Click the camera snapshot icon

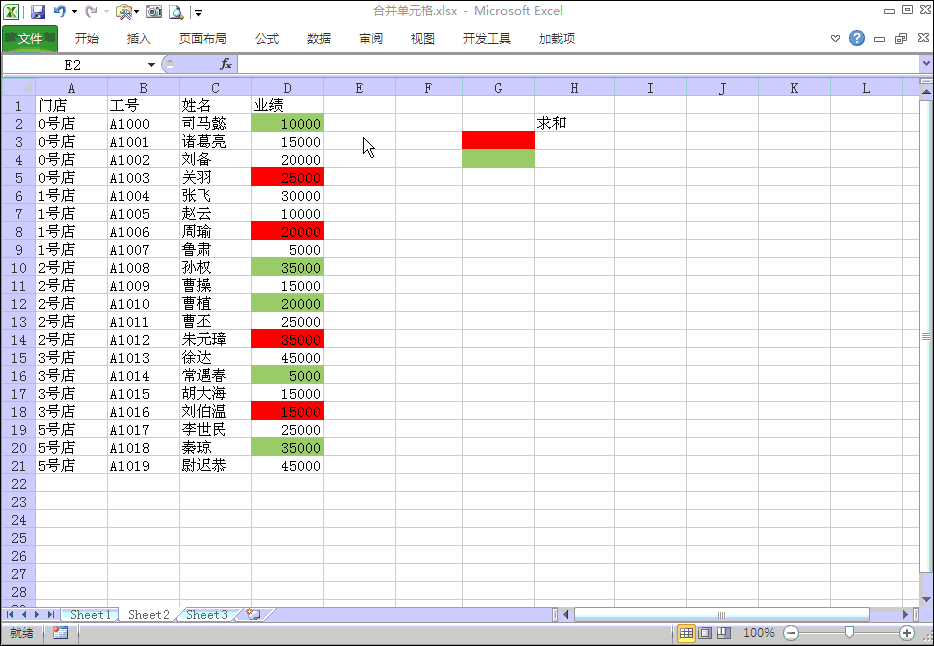pos(154,11)
